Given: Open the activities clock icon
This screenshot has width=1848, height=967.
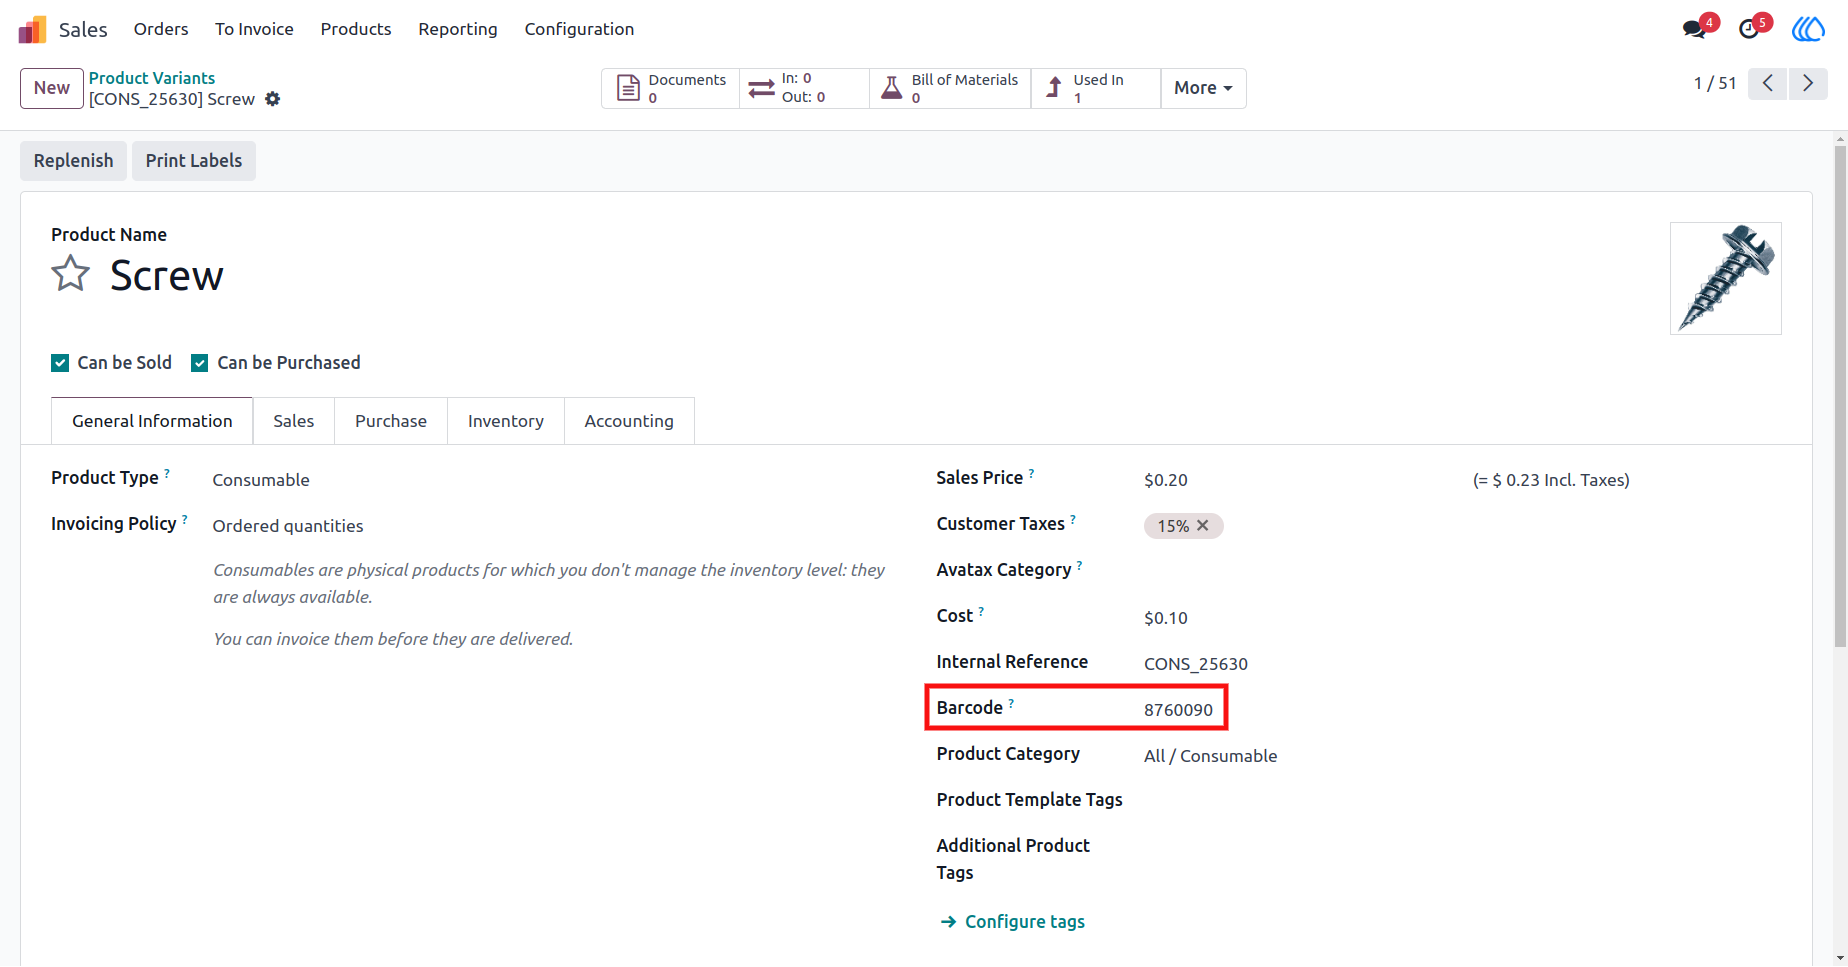Looking at the screenshot, I should pyautogui.click(x=1749, y=29).
